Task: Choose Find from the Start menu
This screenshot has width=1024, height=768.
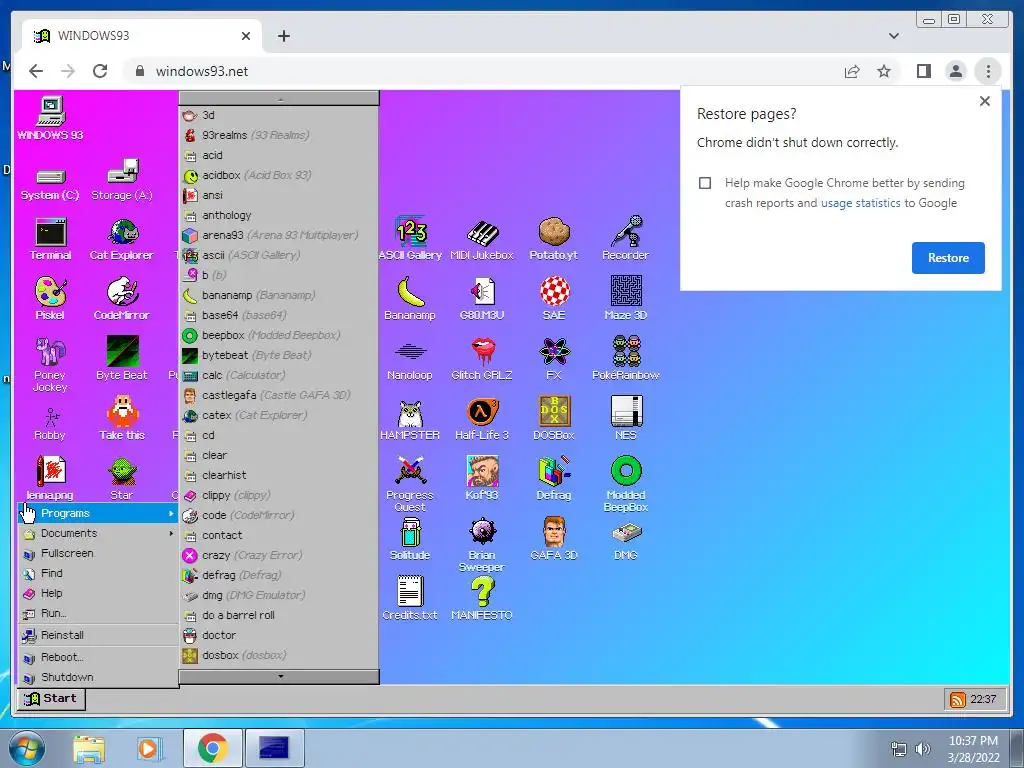Action: tap(98, 573)
